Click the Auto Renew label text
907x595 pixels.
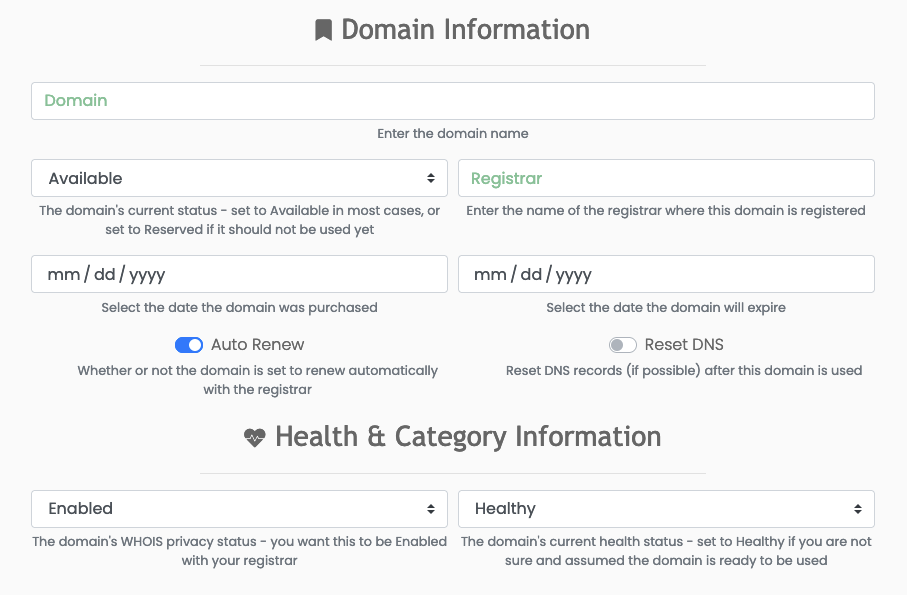tap(257, 345)
